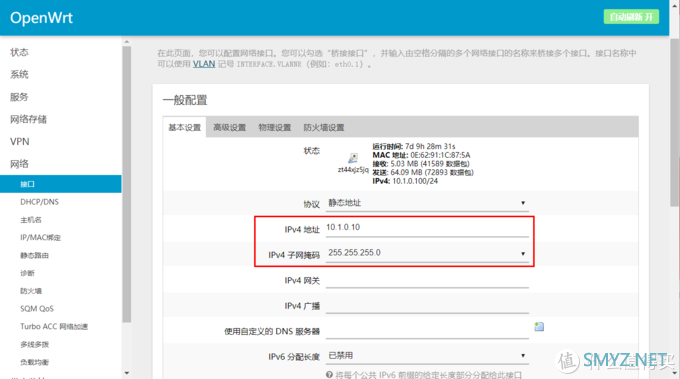This screenshot has width=680, height=379.
Task: Click the MAC 地址 0E:62:91:1C:87:5A text
Action: point(421,155)
